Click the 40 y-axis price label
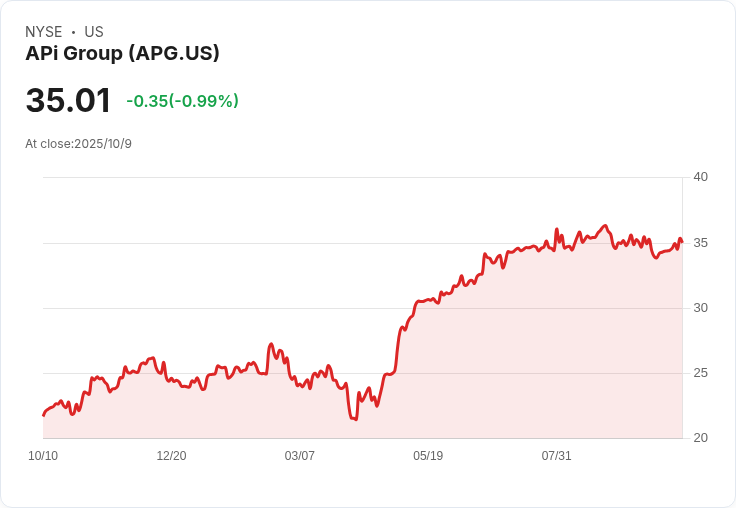Screen dimensions: 736x508 700,177
